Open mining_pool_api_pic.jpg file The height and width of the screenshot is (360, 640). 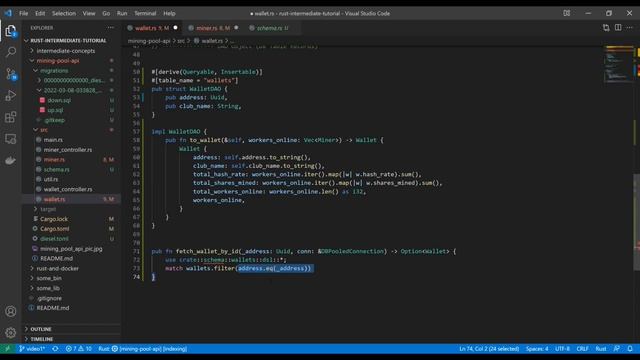tap(71, 249)
